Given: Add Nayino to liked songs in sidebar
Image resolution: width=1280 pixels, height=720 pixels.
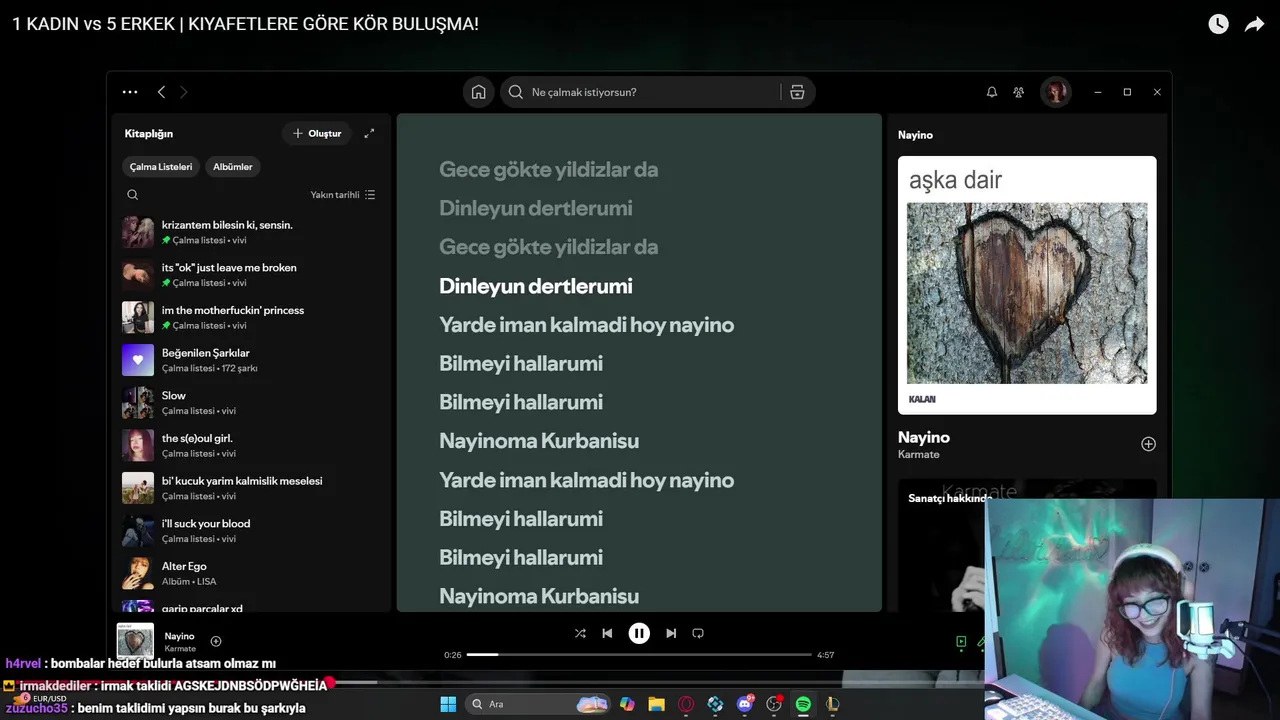Looking at the screenshot, I should [x=1148, y=444].
